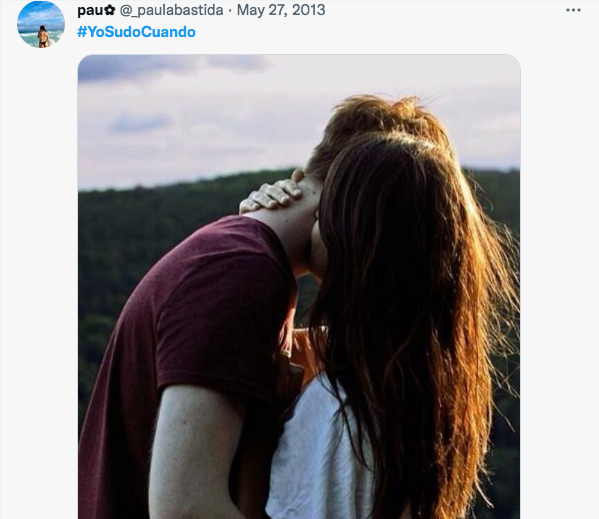Follow the blue hashtag YoSudoCuando
Viewport: 599px width, 519px height.
click(x=136, y=32)
